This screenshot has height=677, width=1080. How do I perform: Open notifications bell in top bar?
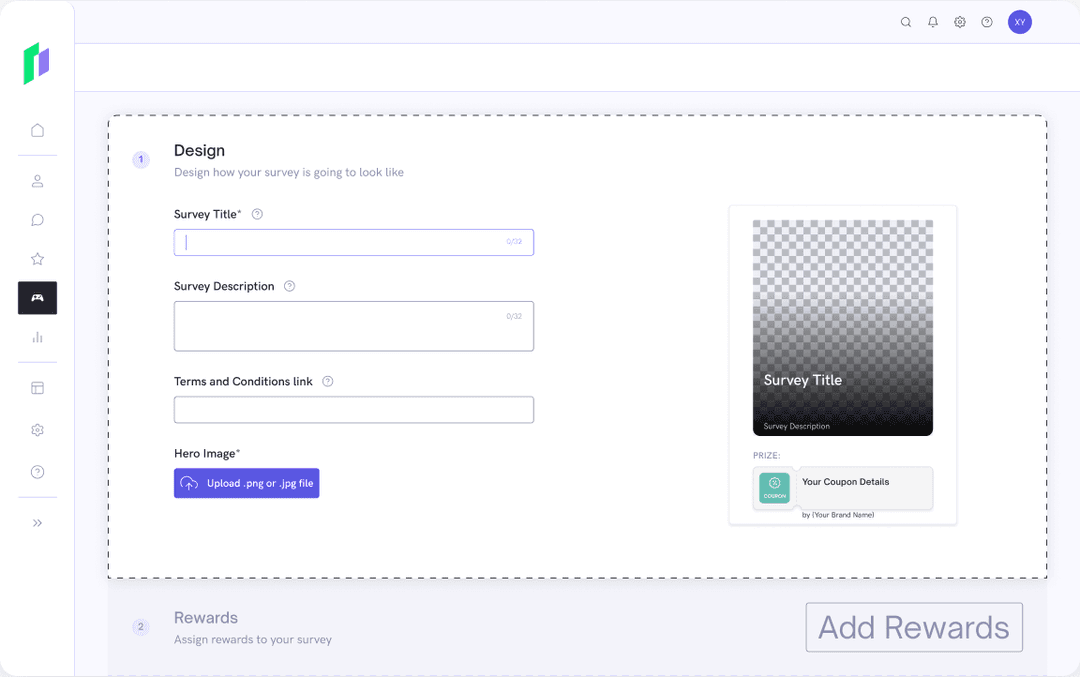pos(933,22)
